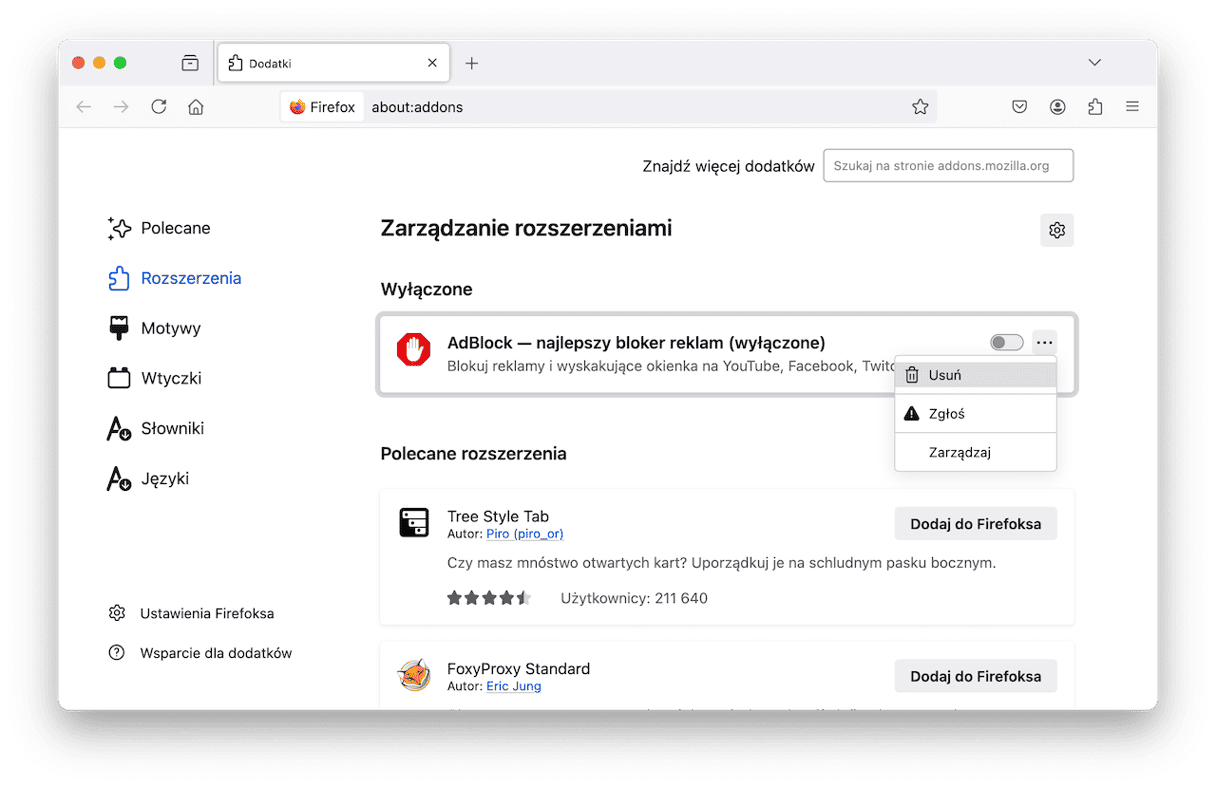This screenshot has height=787, width=1216.
Task: Bookmark this page with the star icon
Action: (x=920, y=107)
